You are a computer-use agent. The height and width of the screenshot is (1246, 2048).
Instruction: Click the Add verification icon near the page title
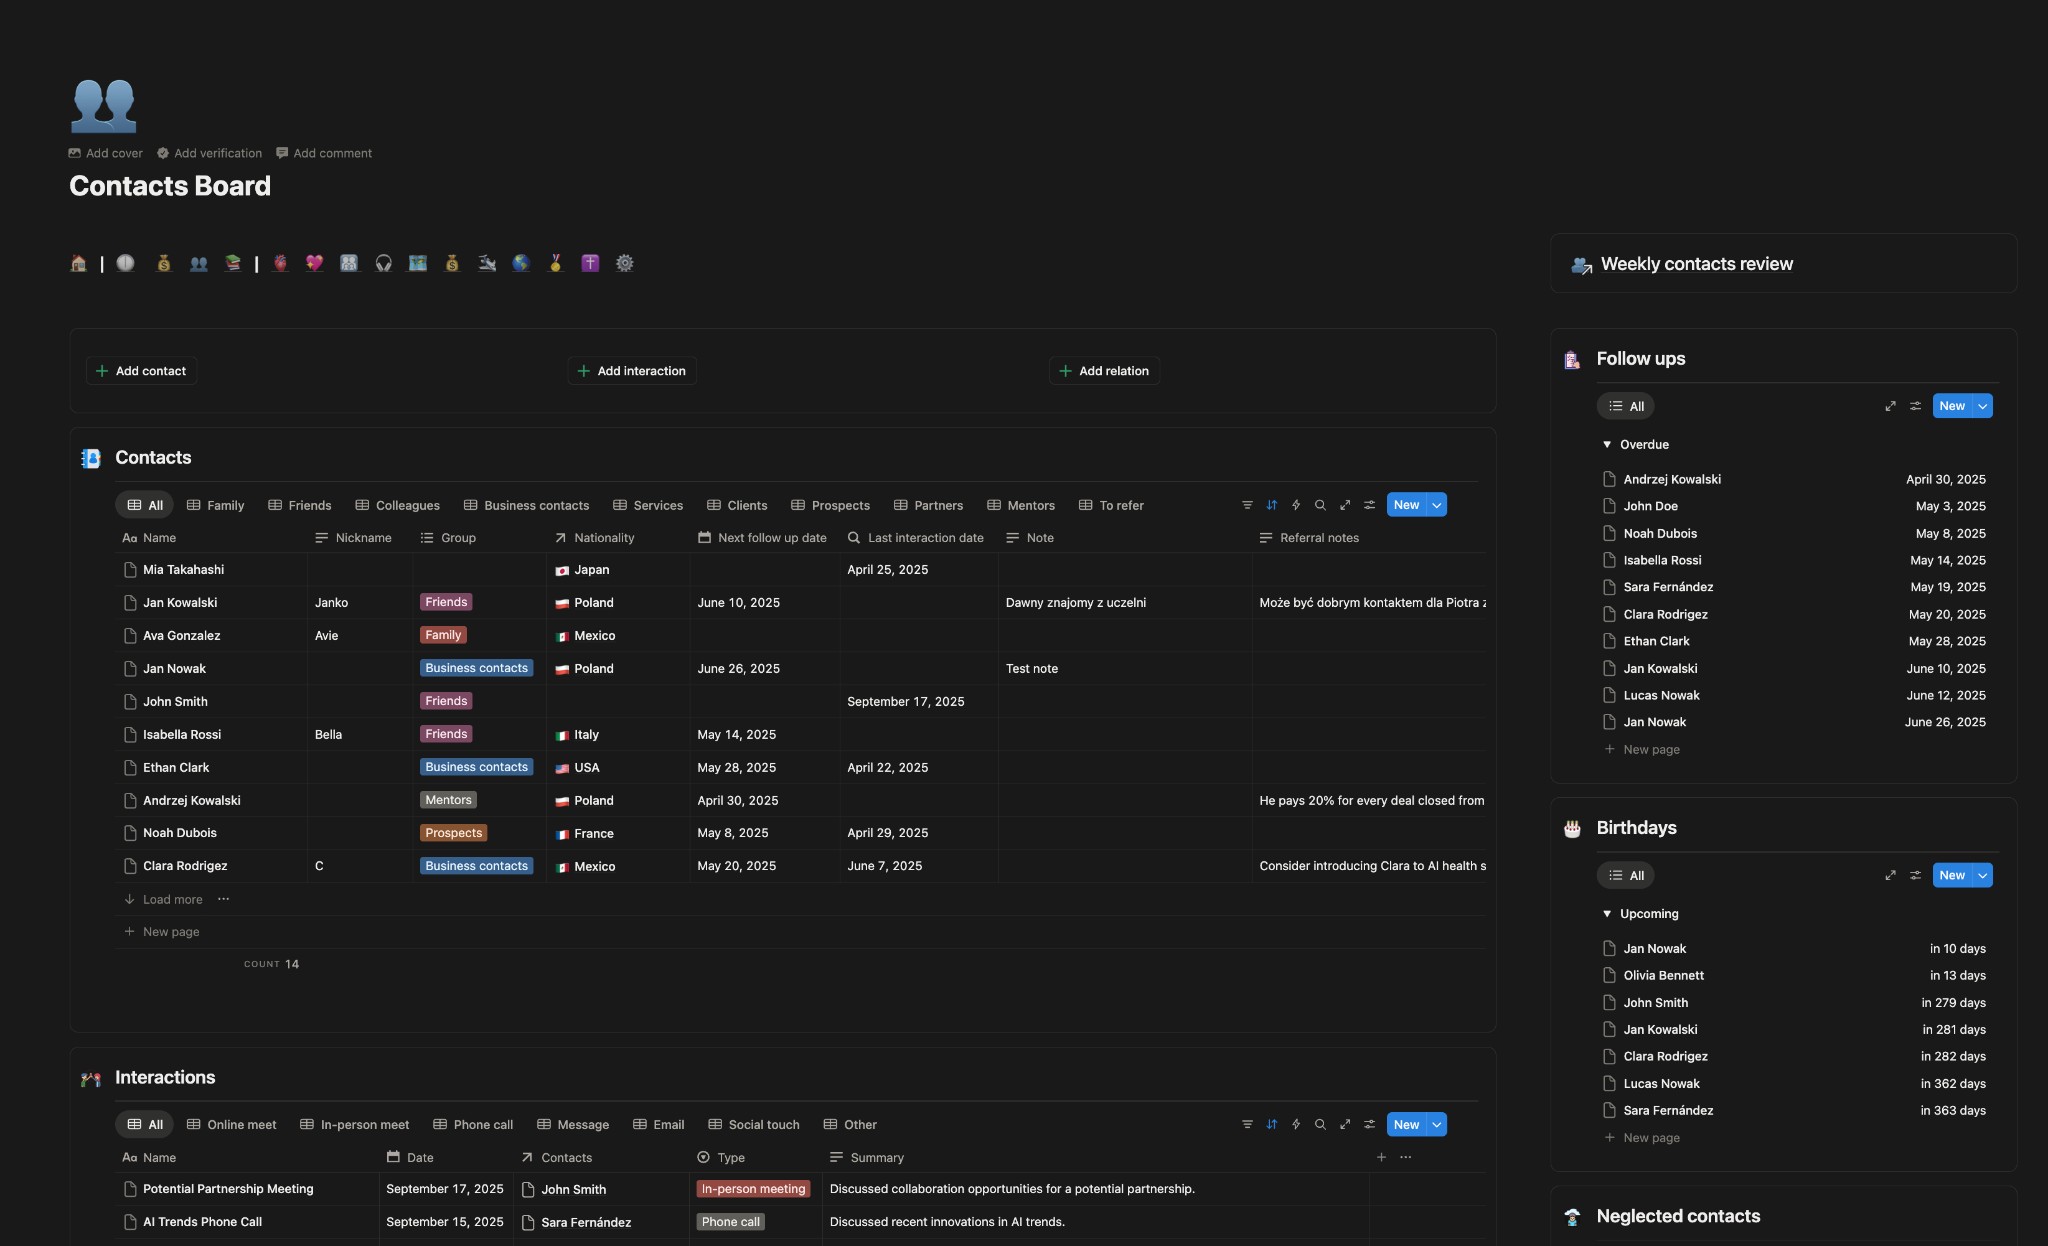(x=162, y=152)
